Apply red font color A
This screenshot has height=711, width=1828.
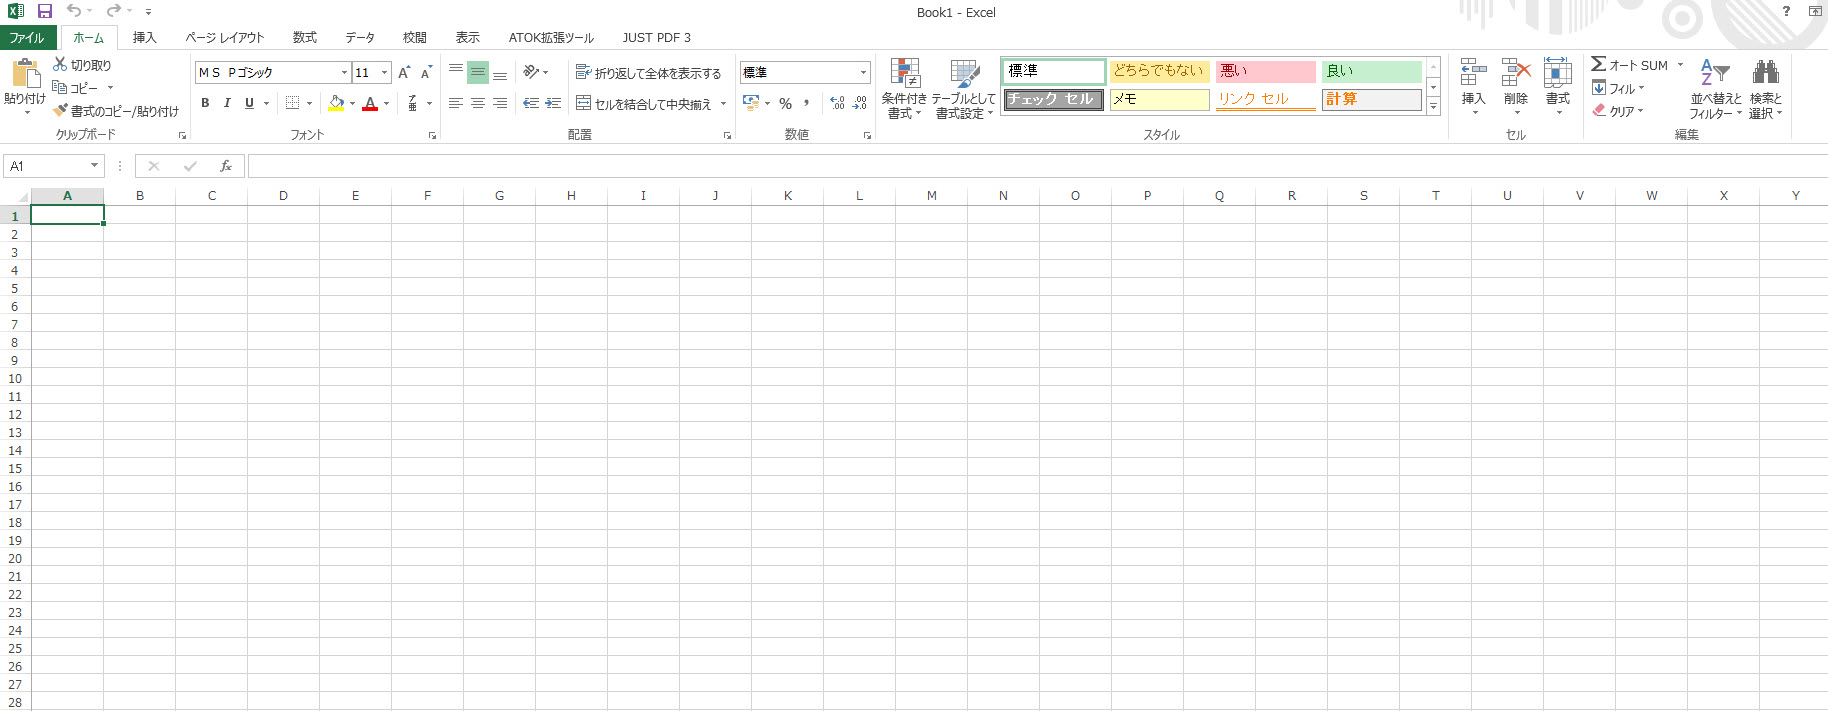(x=370, y=103)
